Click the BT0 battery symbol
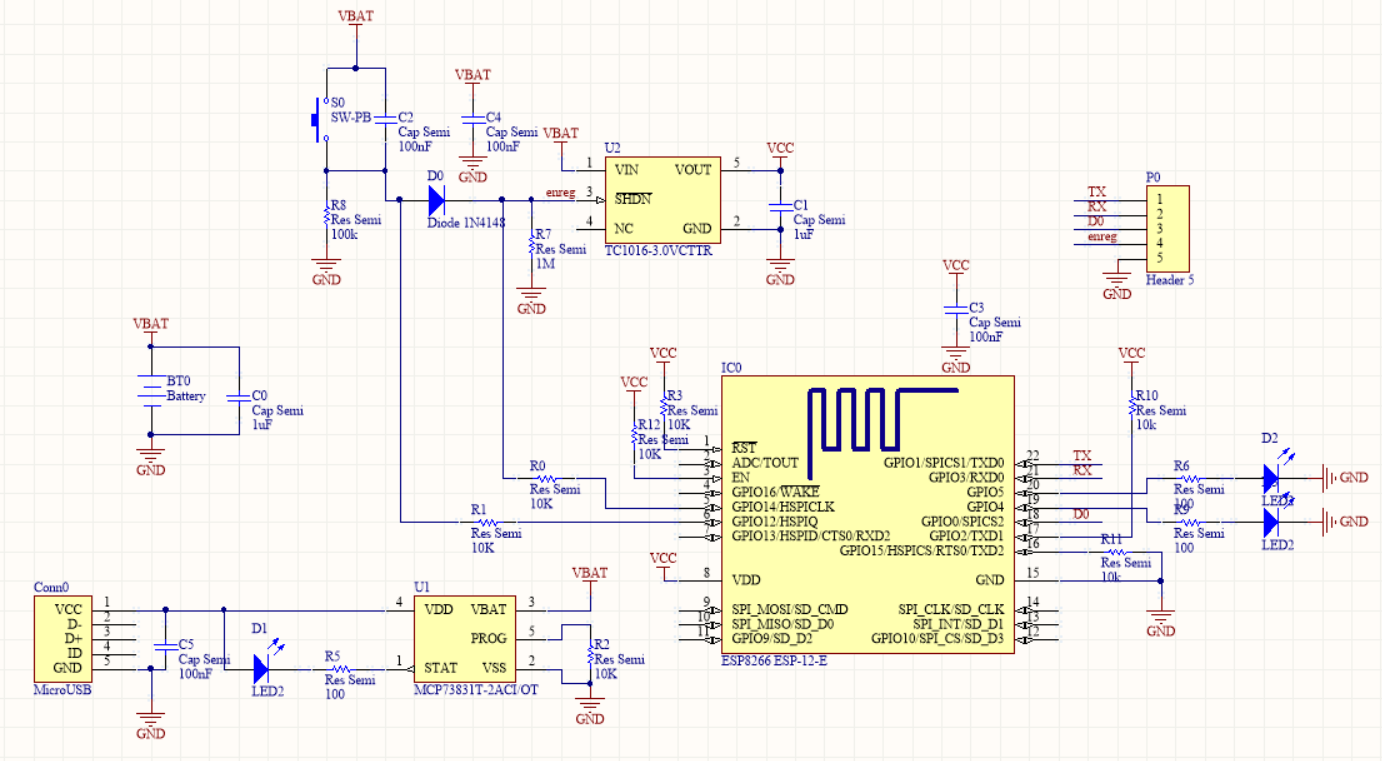 pyautogui.click(x=150, y=391)
